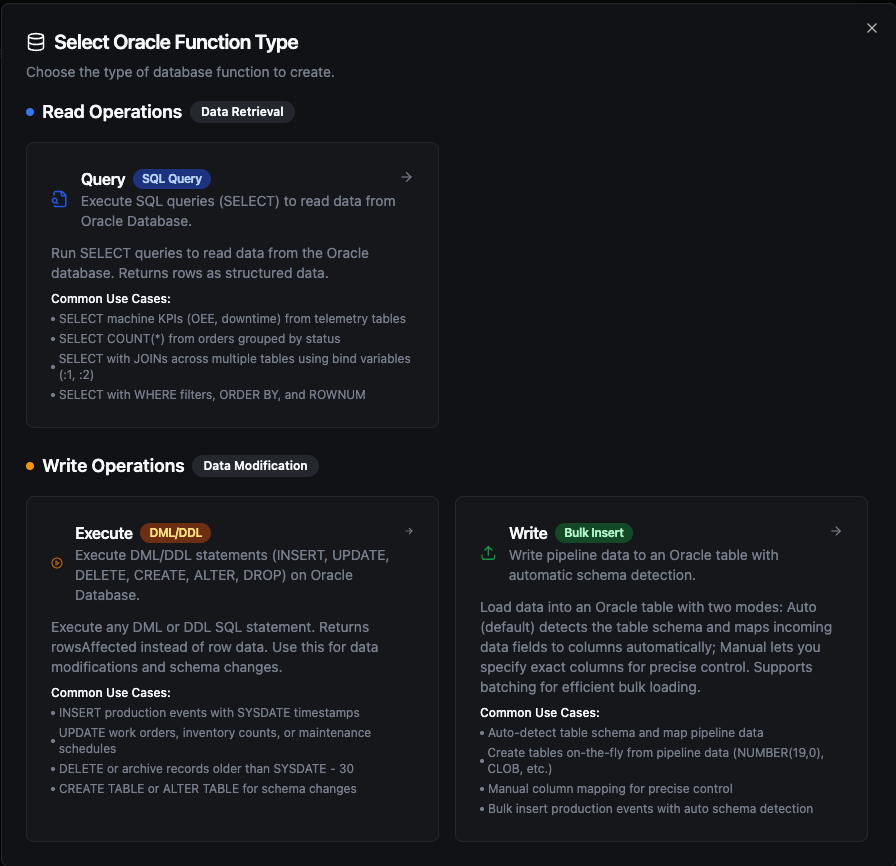This screenshot has width=896, height=866.
Task: Click the orange dot beside Write Operations
Action: [30, 466]
